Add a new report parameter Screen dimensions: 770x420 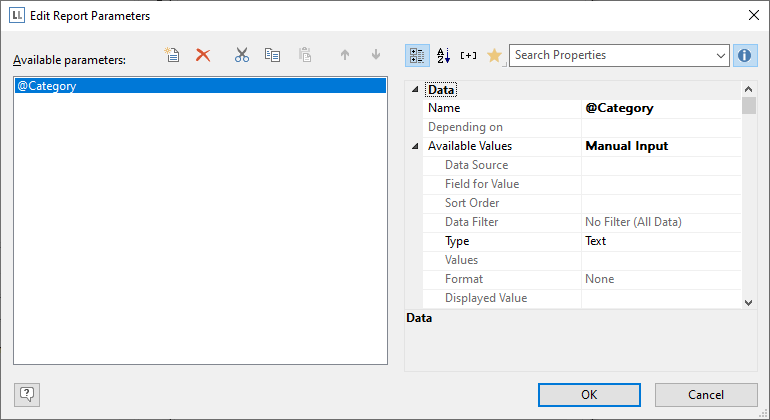coord(172,55)
